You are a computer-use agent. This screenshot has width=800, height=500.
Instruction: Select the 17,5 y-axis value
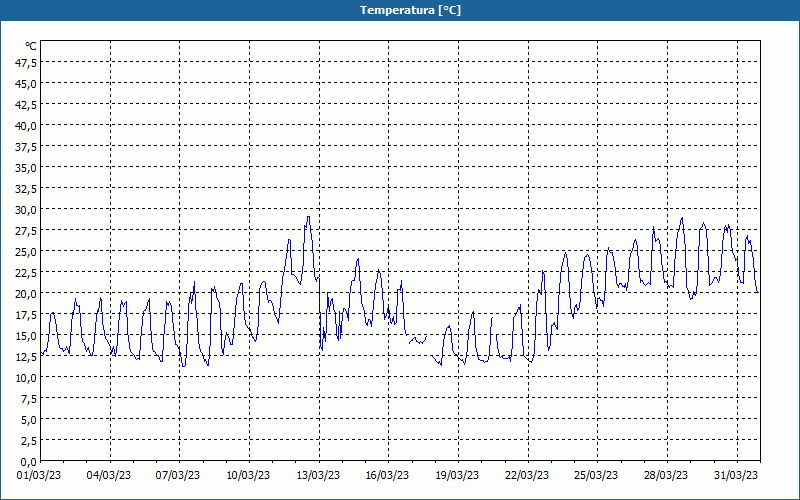point(27,315)
